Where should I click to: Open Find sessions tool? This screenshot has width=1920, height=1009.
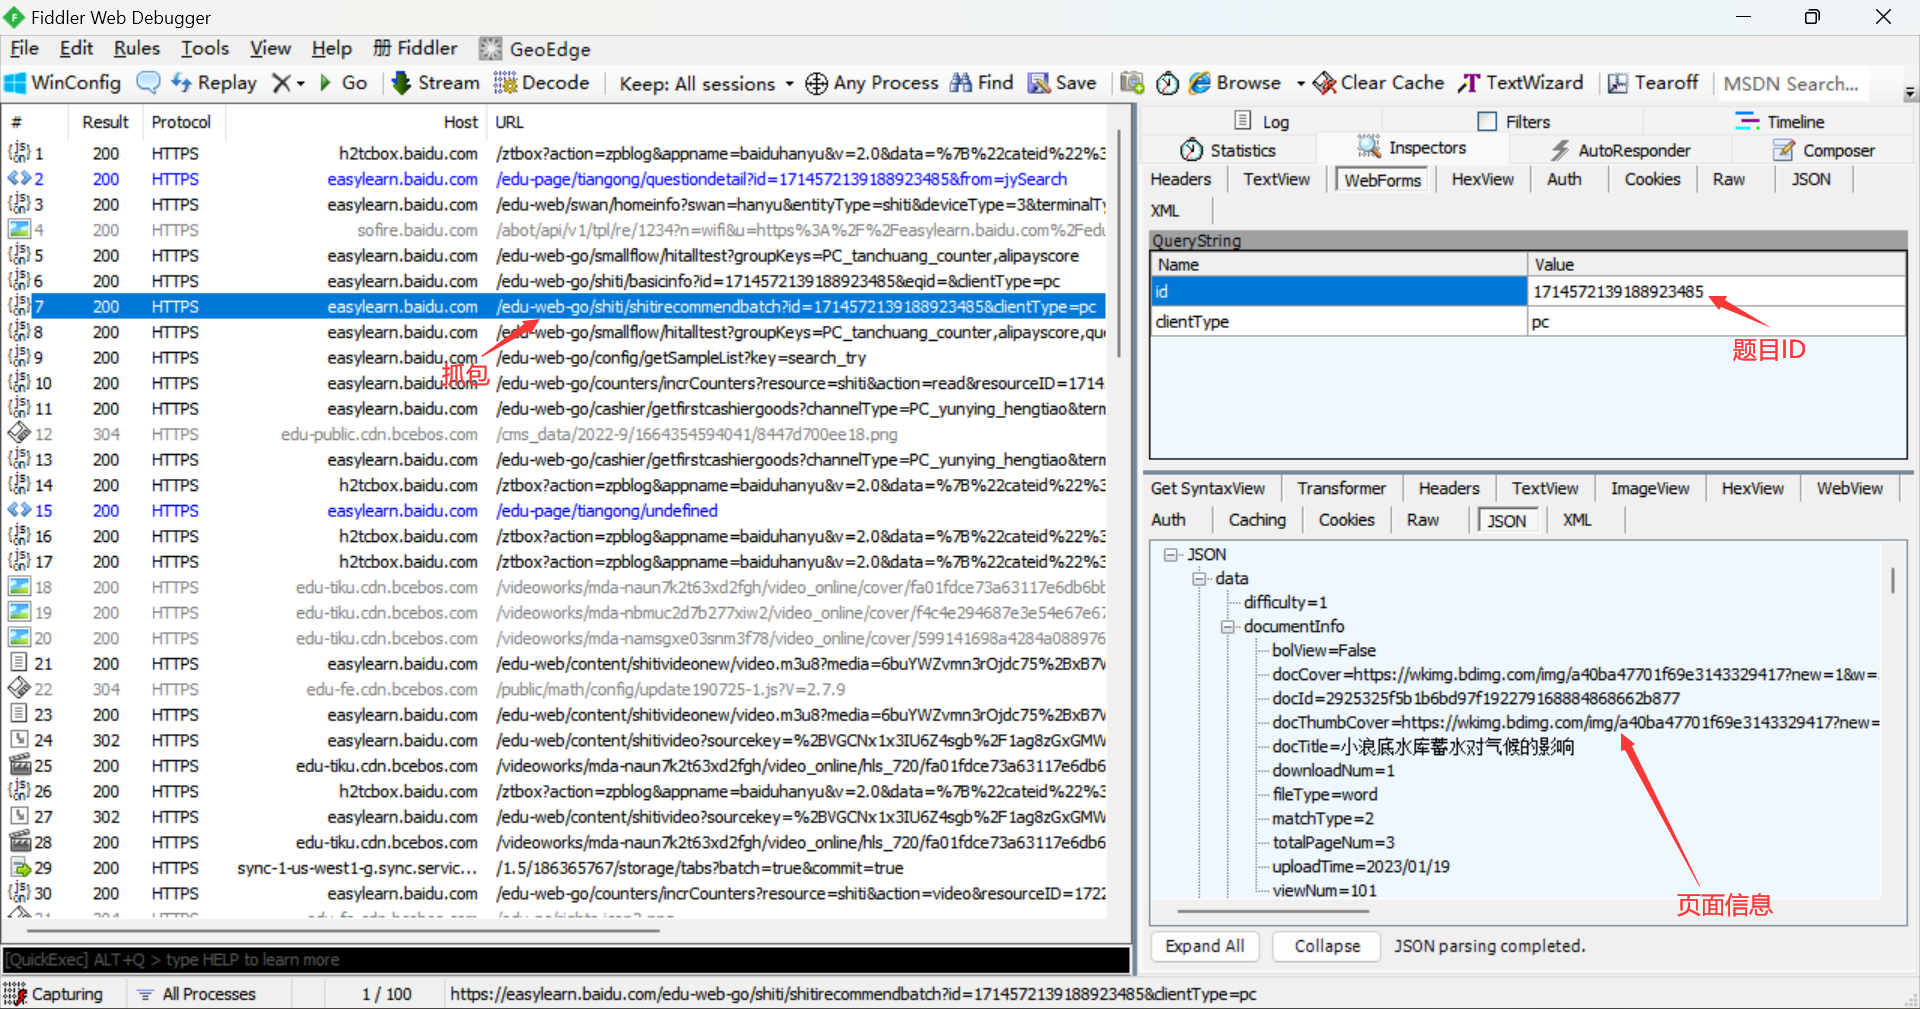click(982, 83)
